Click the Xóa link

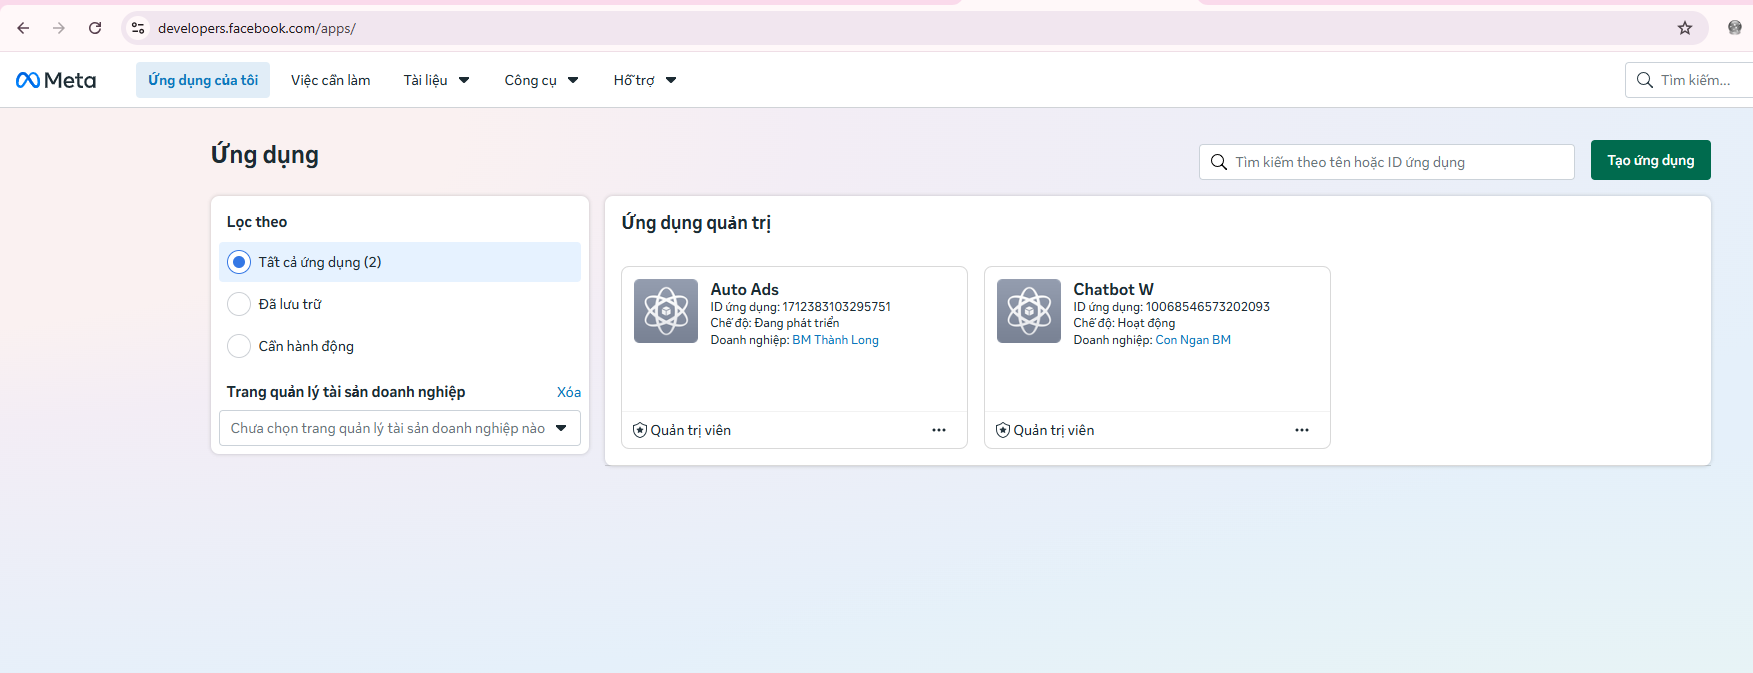click(569, 392)
